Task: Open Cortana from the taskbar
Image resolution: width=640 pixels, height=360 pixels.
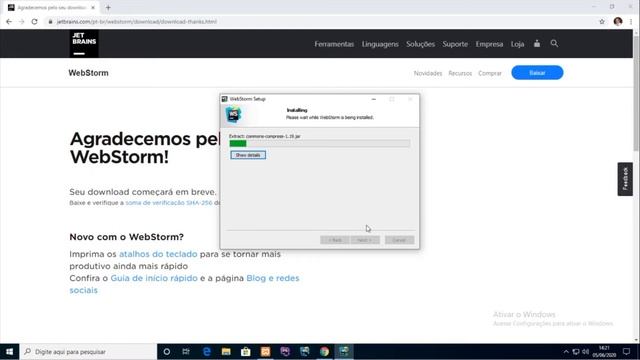Action: coord(167,351)
